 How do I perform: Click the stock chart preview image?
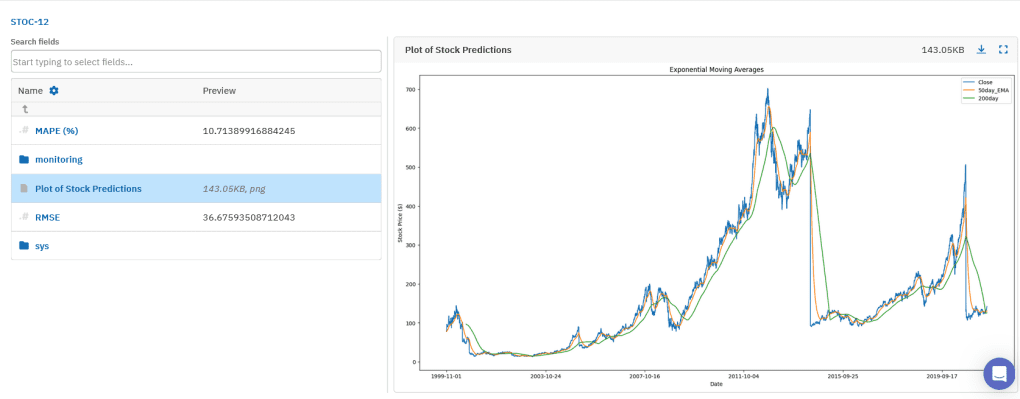[x=705, y=227]
